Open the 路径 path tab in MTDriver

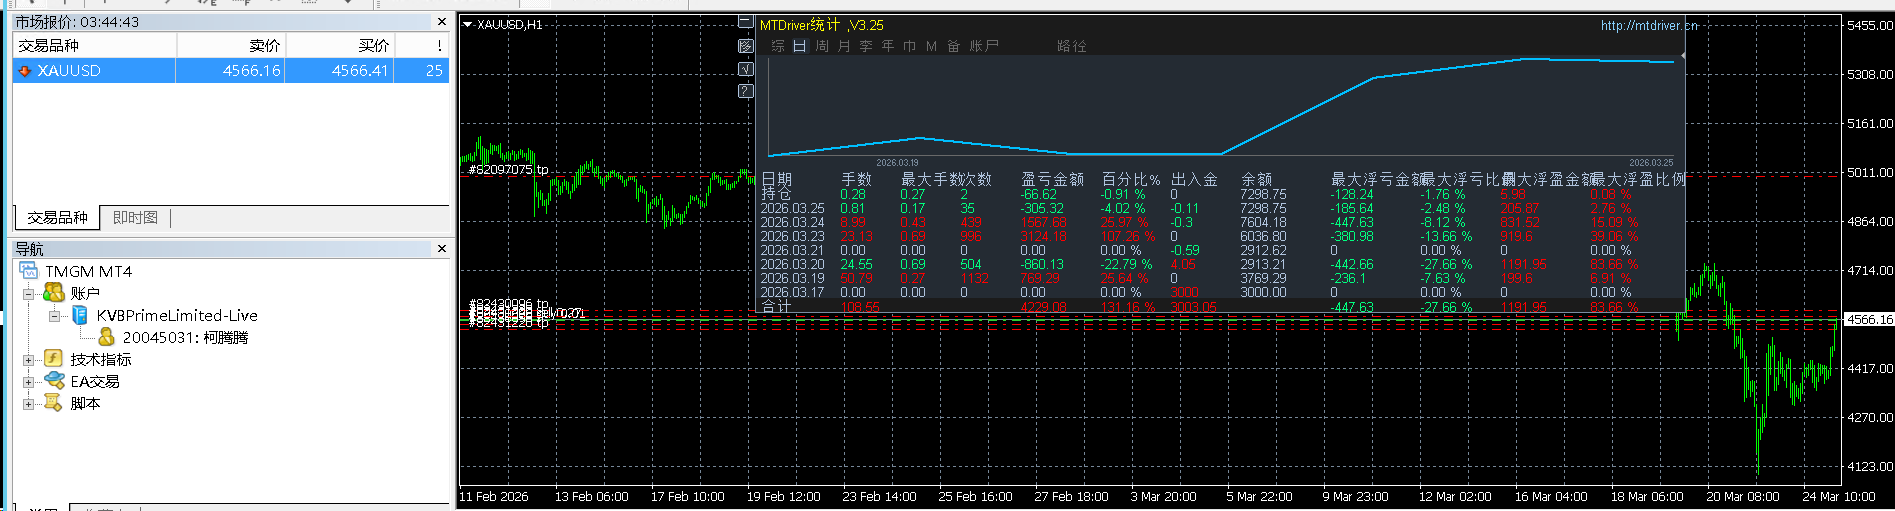[x=1072, y=46]
